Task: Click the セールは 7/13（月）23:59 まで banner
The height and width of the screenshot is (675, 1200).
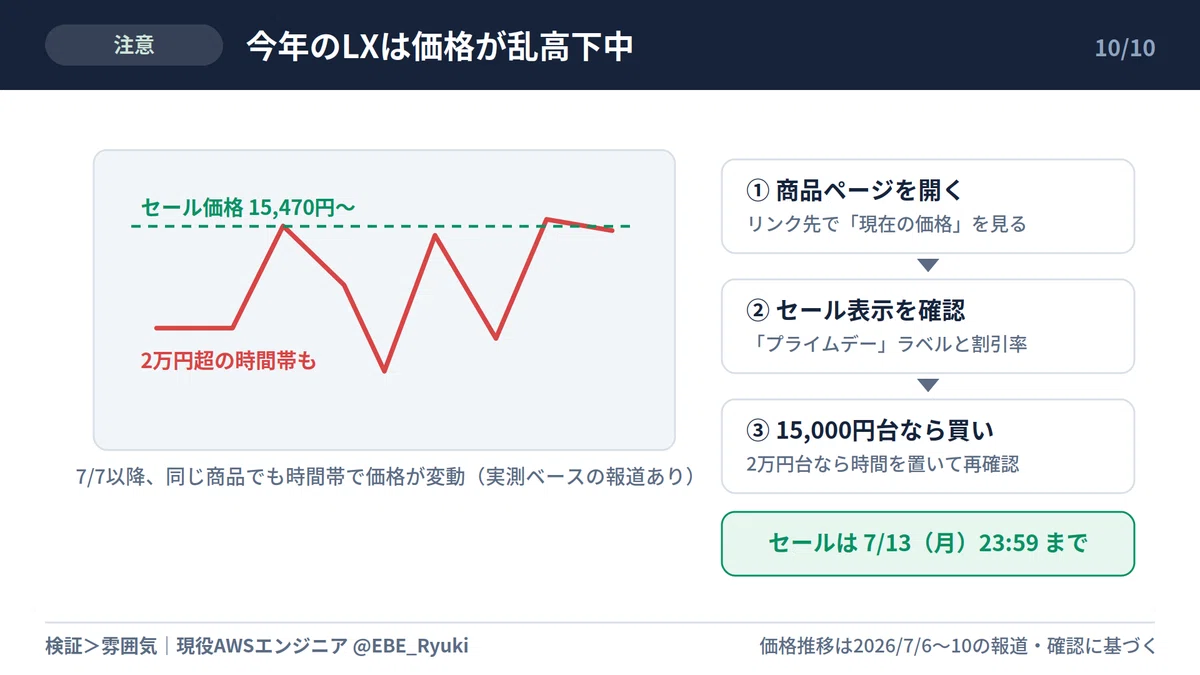Action: click(928, 543)
